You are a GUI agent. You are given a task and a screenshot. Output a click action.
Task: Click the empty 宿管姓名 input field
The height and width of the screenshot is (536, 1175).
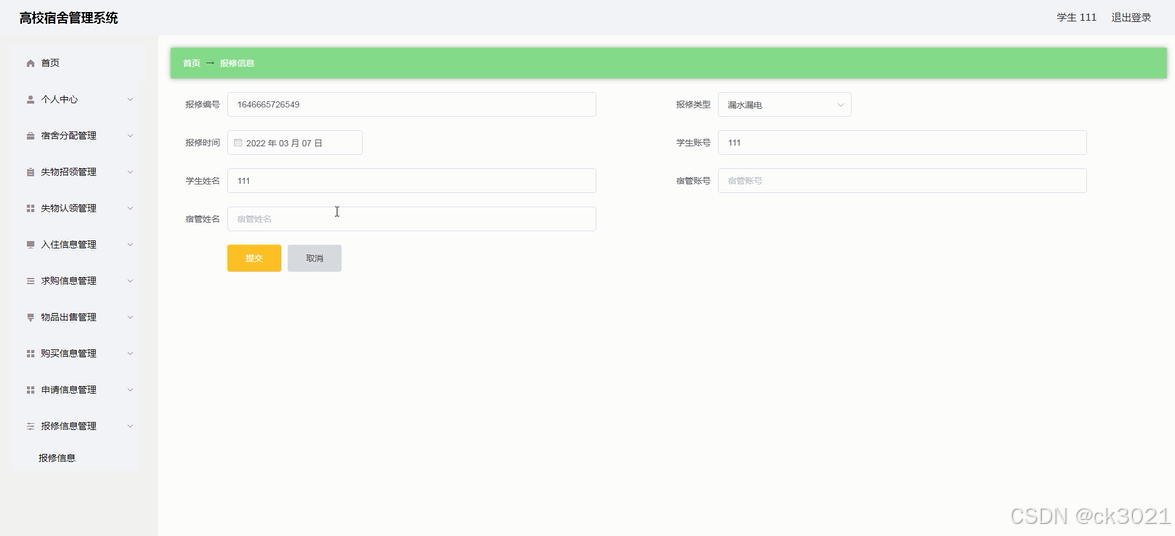click(411, 219)
